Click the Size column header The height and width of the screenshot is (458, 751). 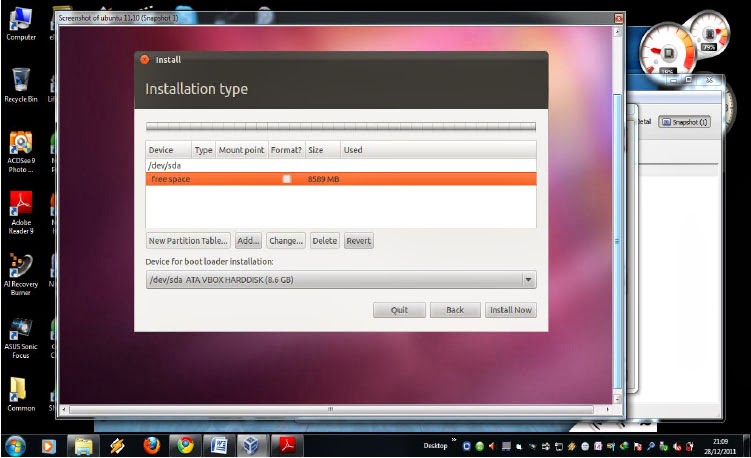point(322,150)
